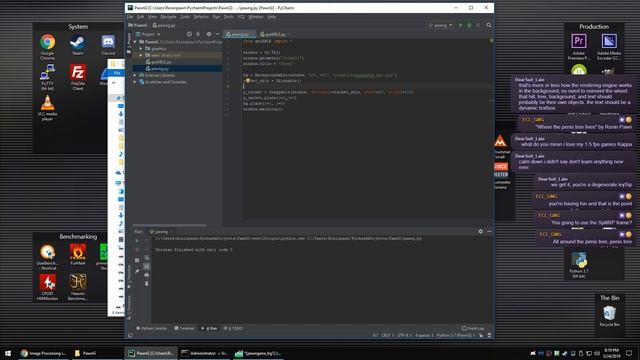
Task: Open PuTTY desktop shortcut
Action: pos(47,78)
